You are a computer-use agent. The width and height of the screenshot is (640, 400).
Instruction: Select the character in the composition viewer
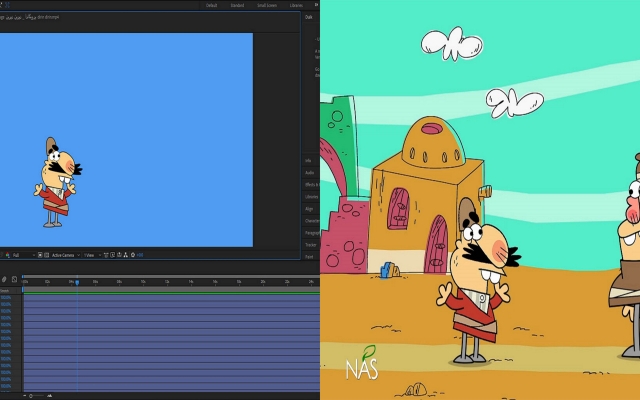(x=58, y=182)
